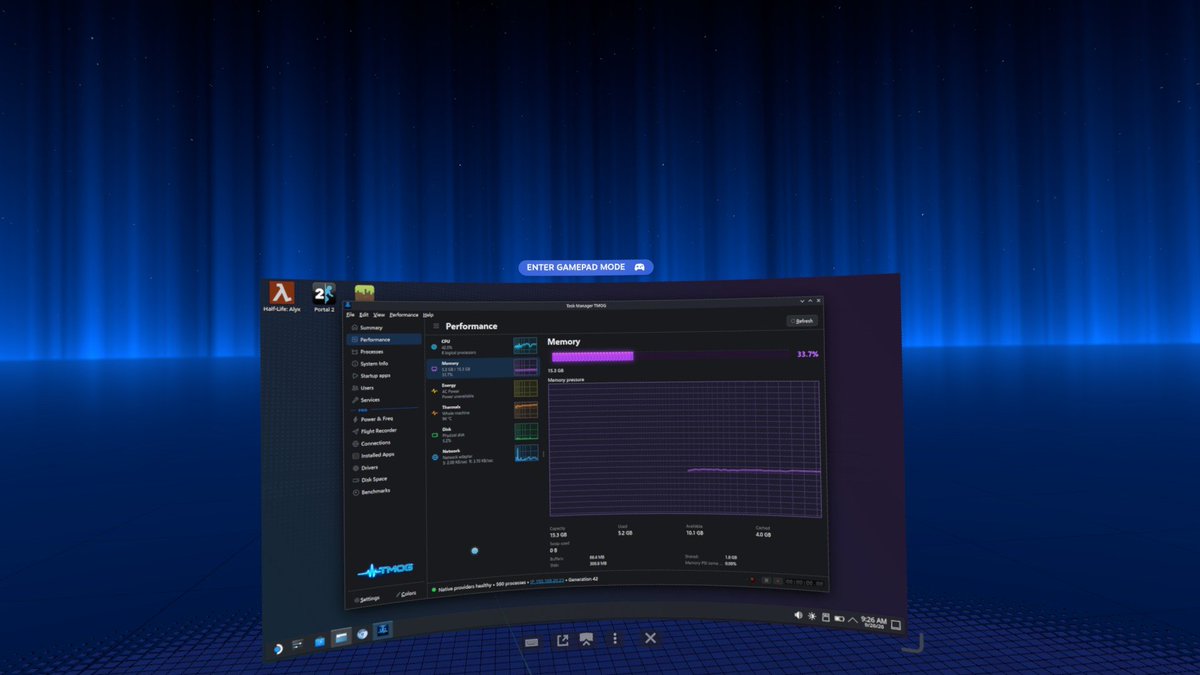Open the System Info page
Image resolution: width=1200 pixels, height=675 pixels.
[x=384, y=364]
